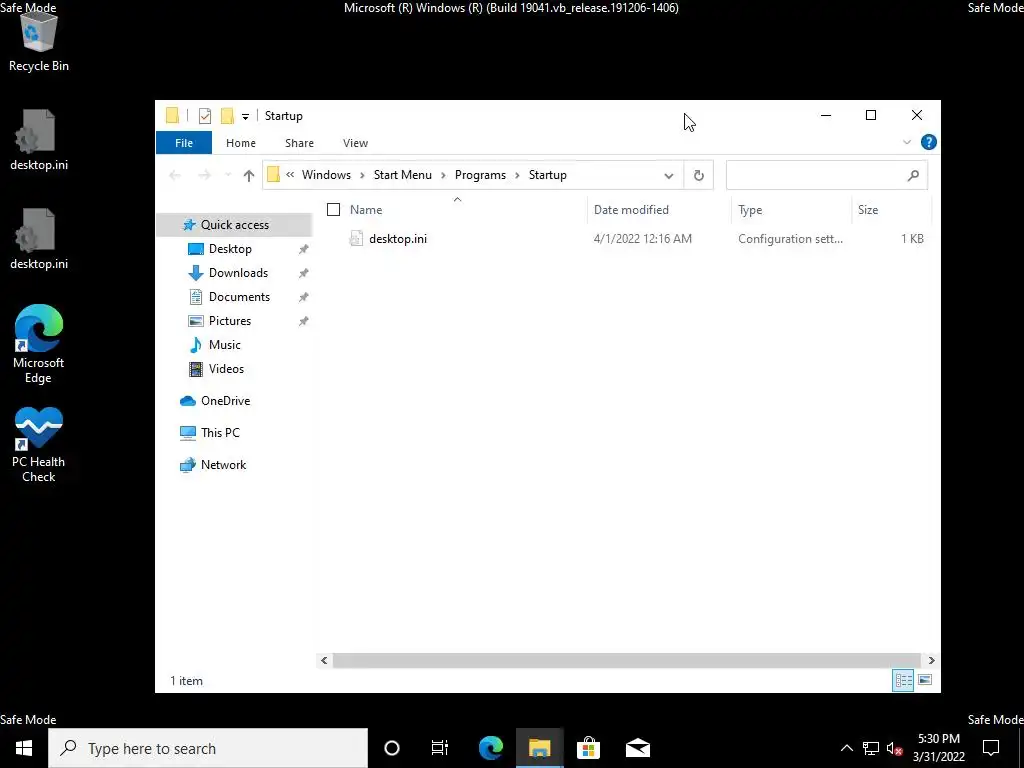Select Quick access in navigation pane
1024x768 pixels.
point(234,225)
